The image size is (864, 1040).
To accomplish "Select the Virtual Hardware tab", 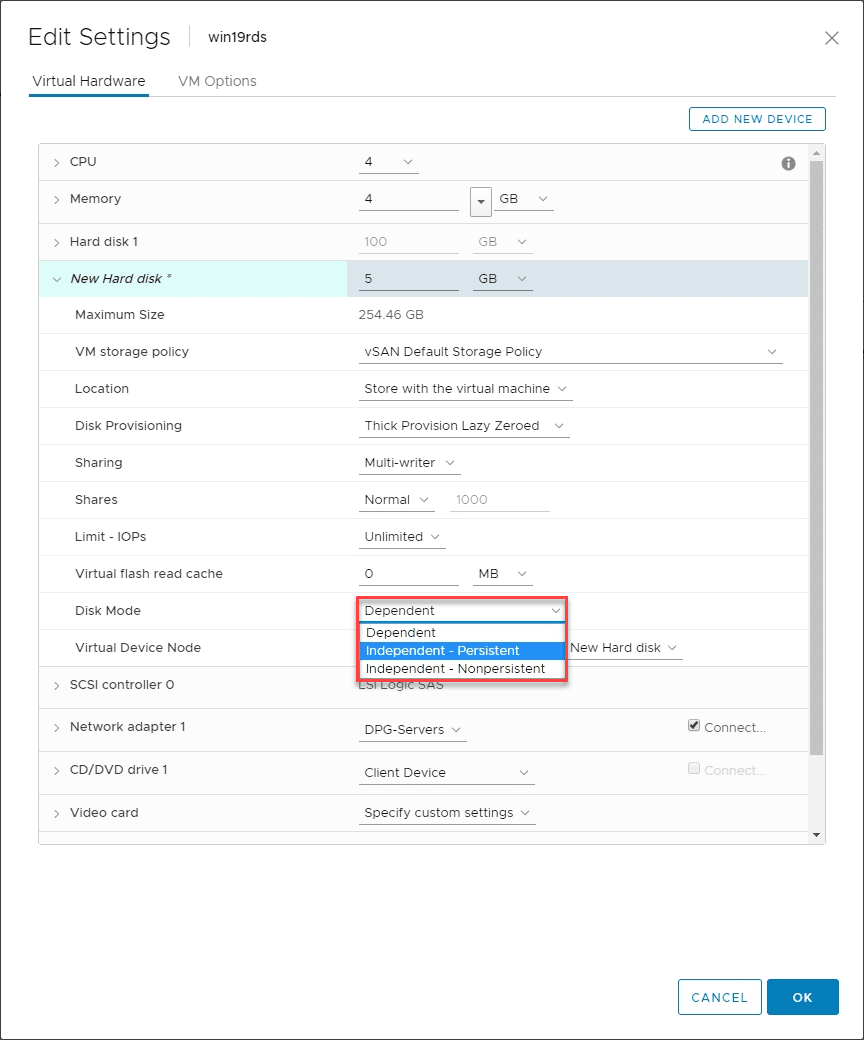I will [88, 81].
